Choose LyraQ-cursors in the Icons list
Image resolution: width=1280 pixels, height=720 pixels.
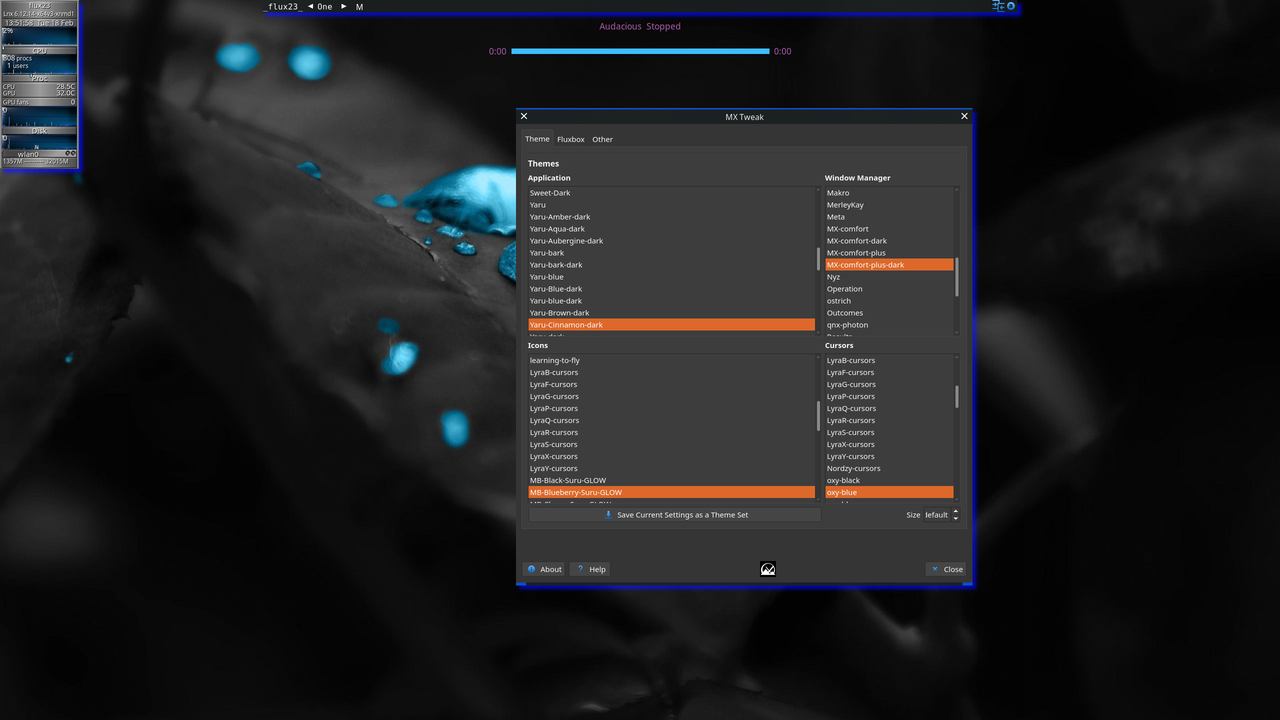(x=671, y=421)
